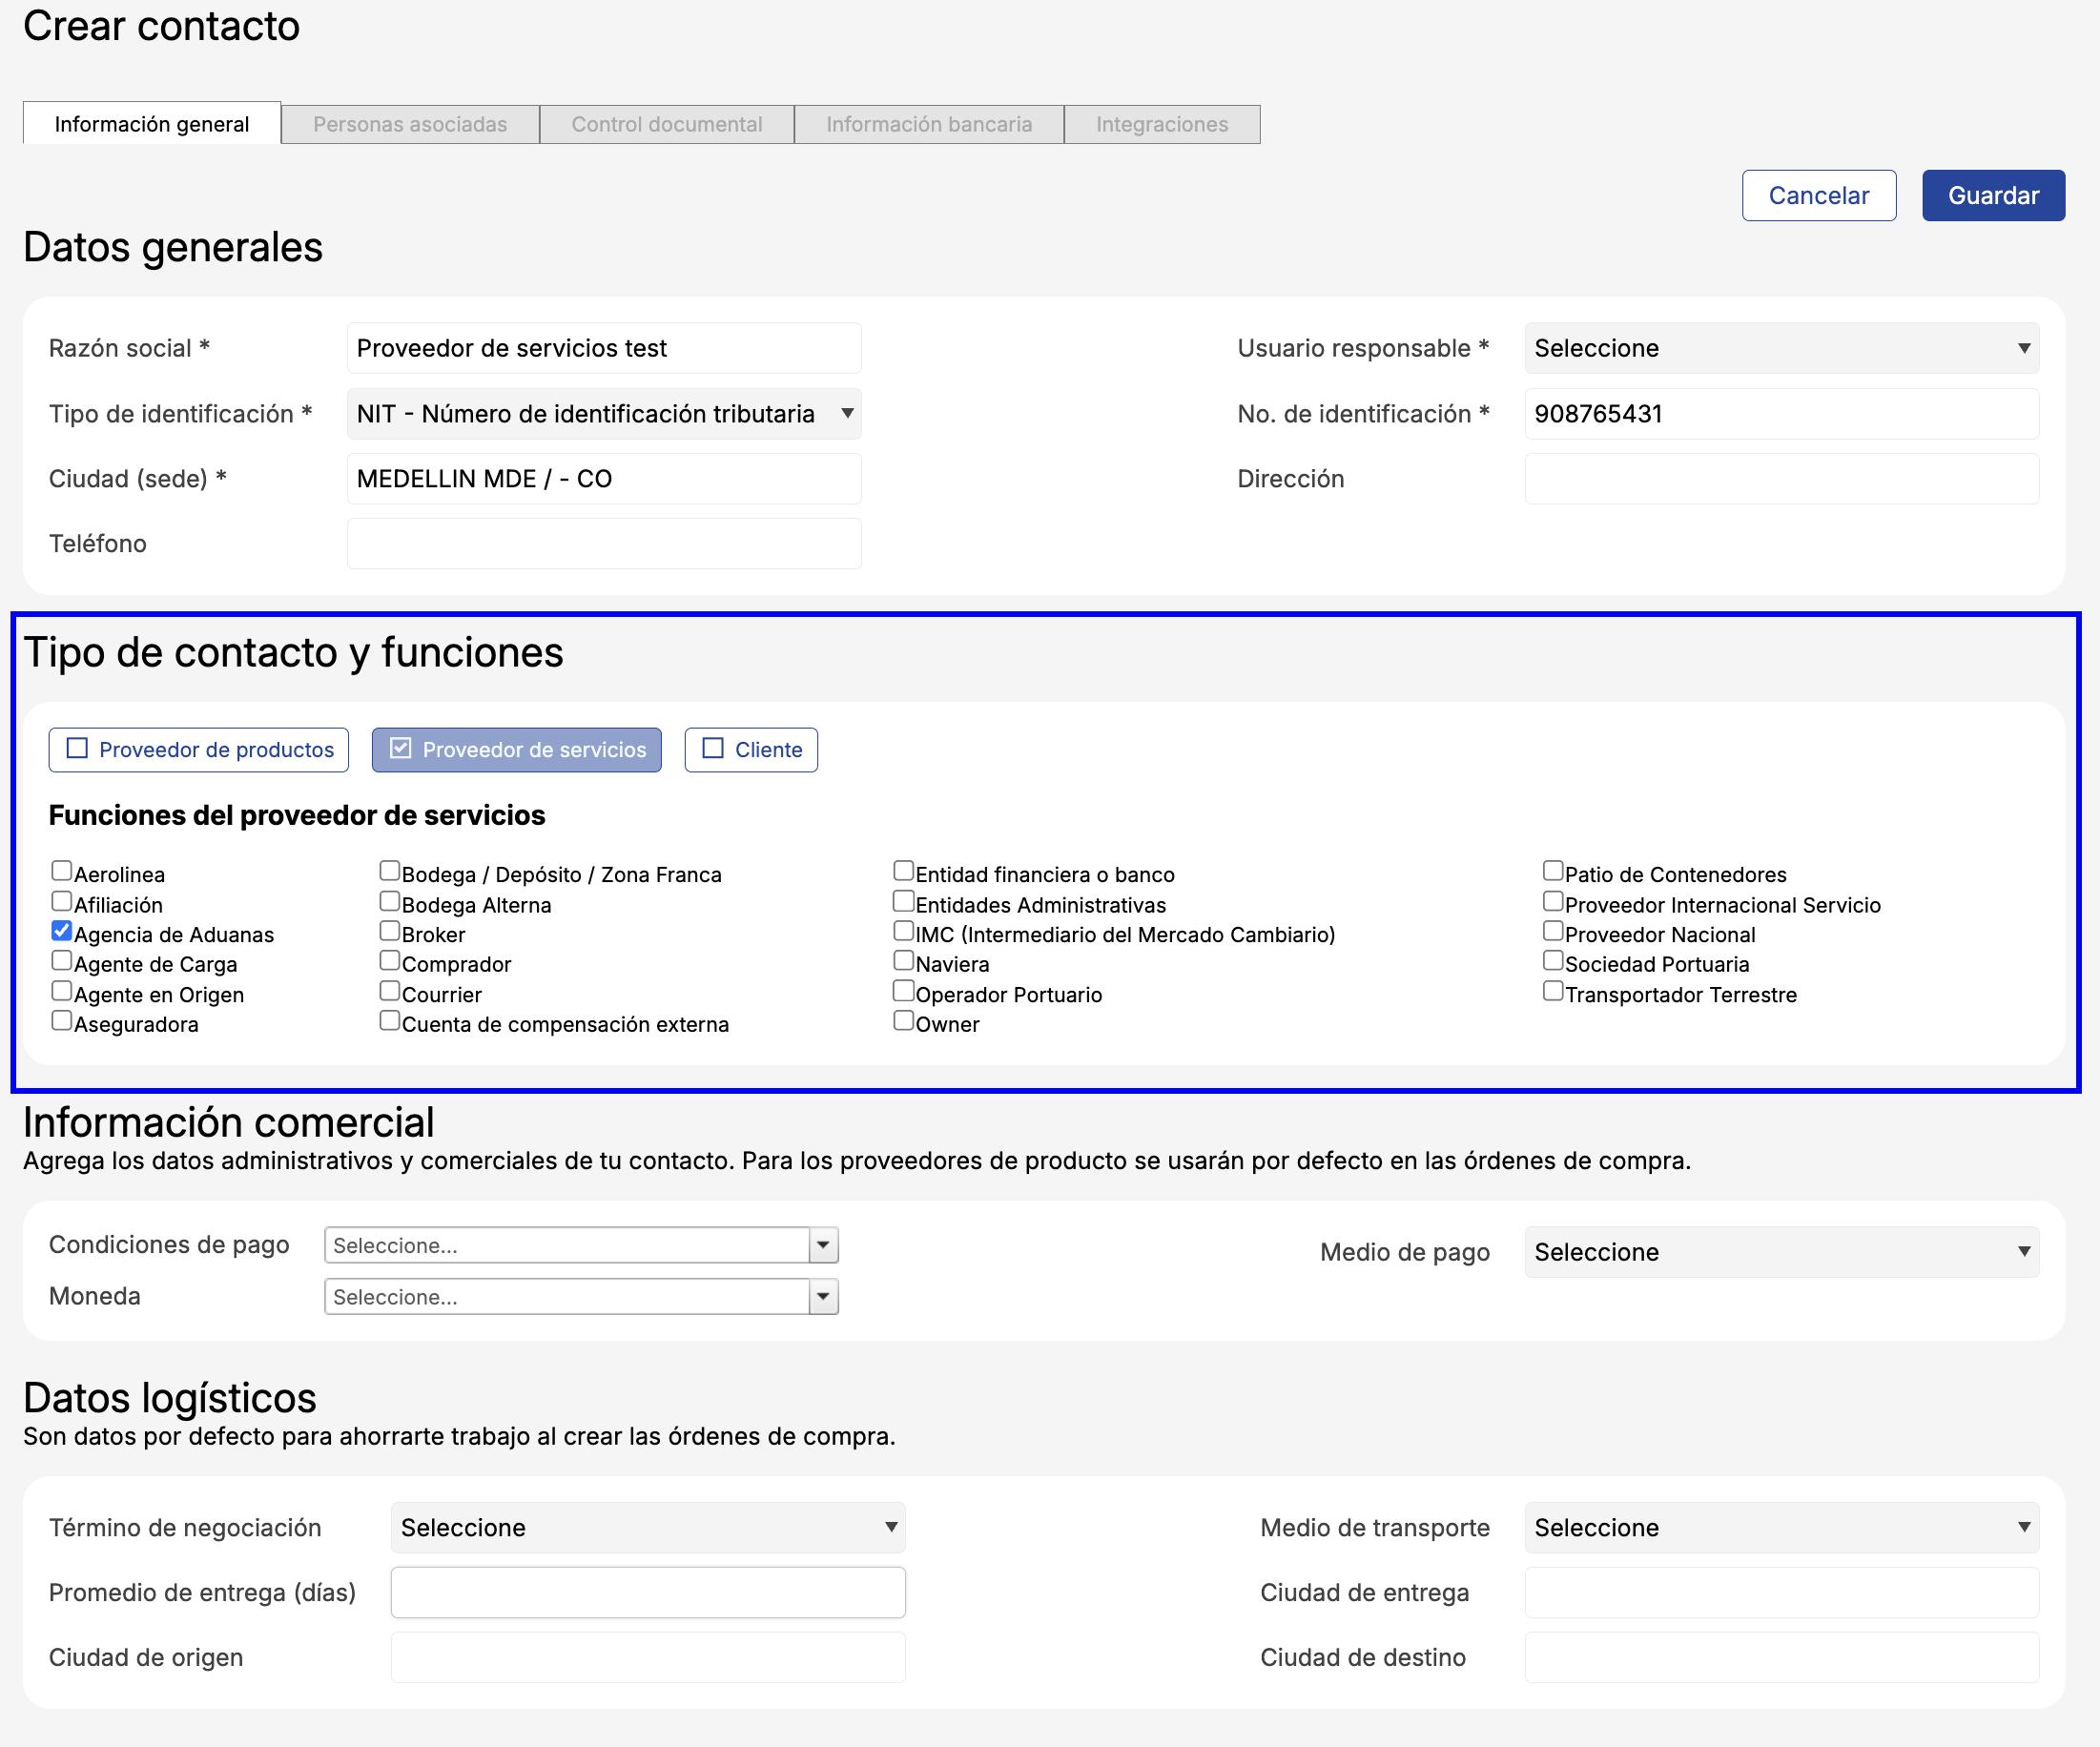Open the Información bancaria tab
This screenshot has width=2100, height=1747.
(x=928, y=124)
